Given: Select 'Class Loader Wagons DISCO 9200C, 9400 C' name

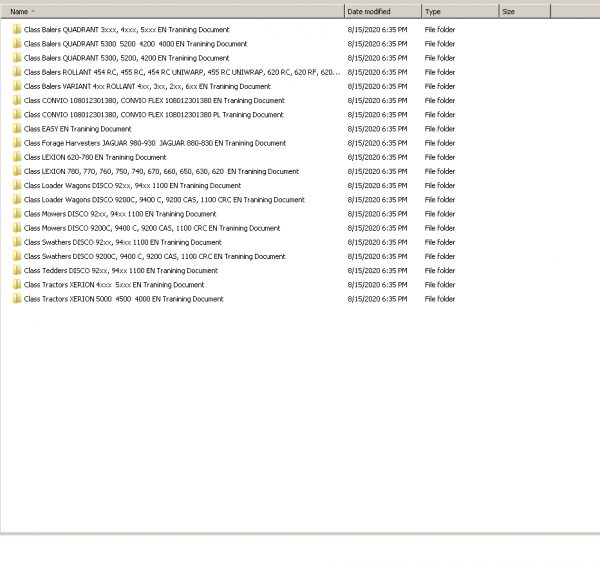Looking at the screenshot, I should pyautogui.click(x=164, y=199).
